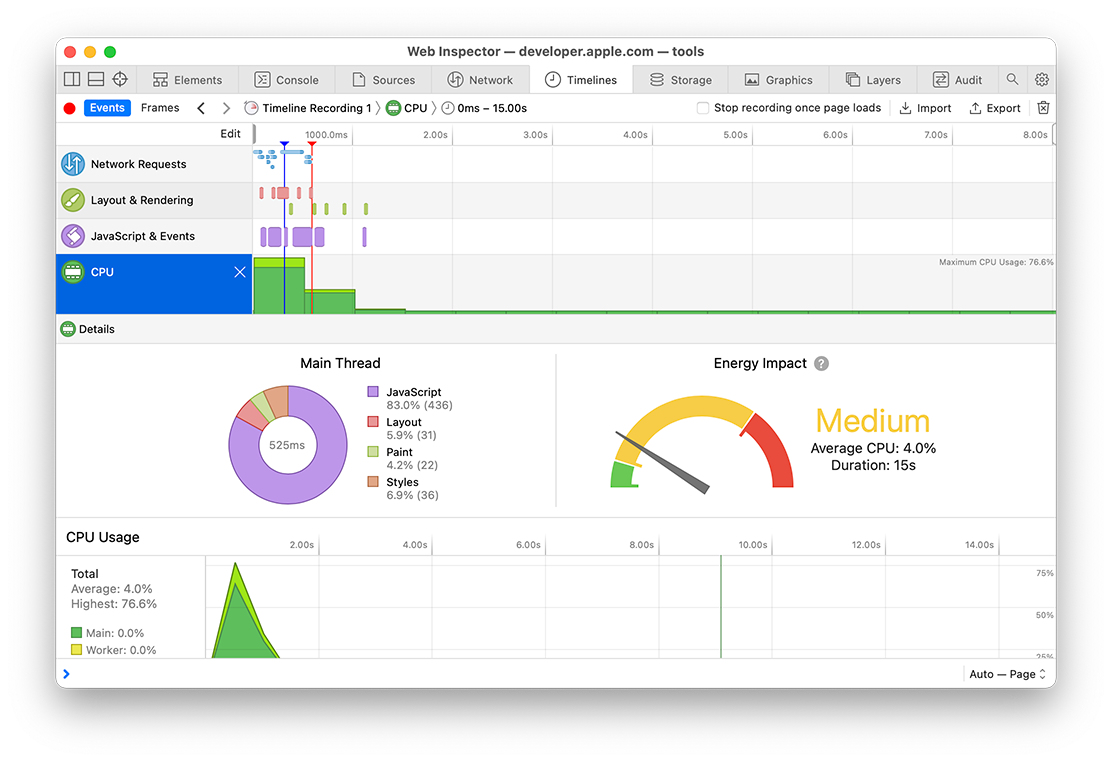The height and width of the screenshot is (762, 1112).
Task: Switch to Events view mode
Action: coord(107,108)
